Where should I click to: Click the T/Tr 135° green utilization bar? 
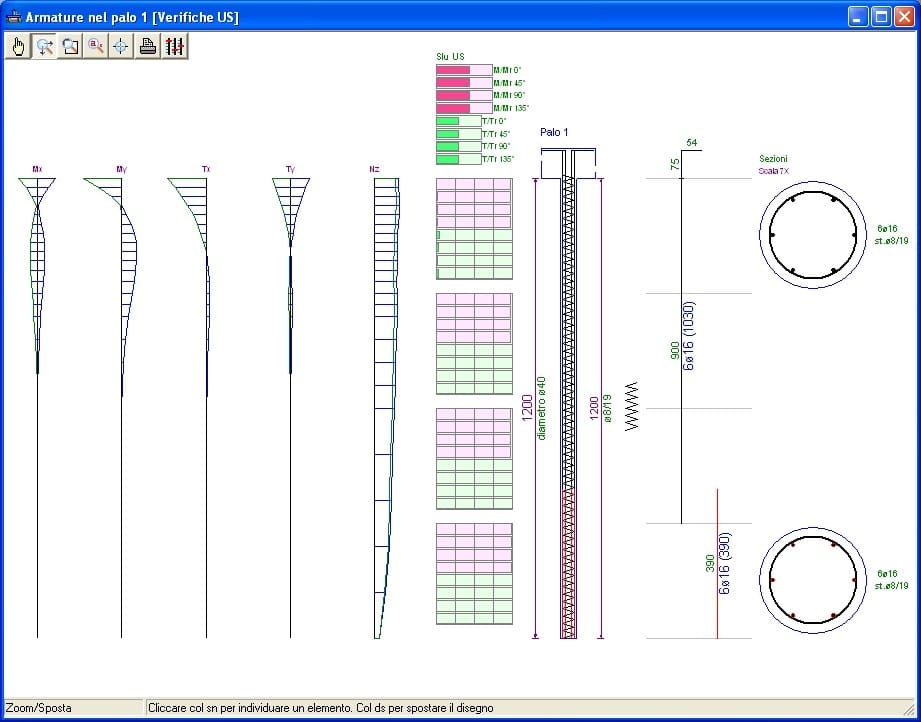[x=448, y=159]
